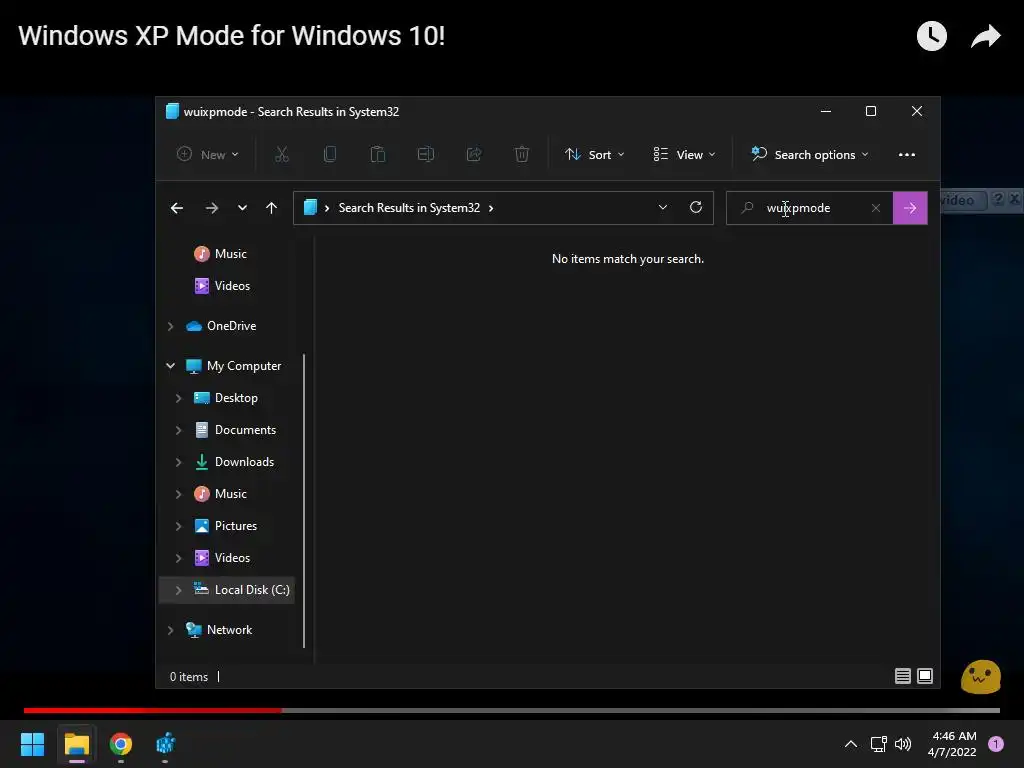Open the network tray icon
The width and height of the screenshot is (1024, 768).
[x=878, y=744]
